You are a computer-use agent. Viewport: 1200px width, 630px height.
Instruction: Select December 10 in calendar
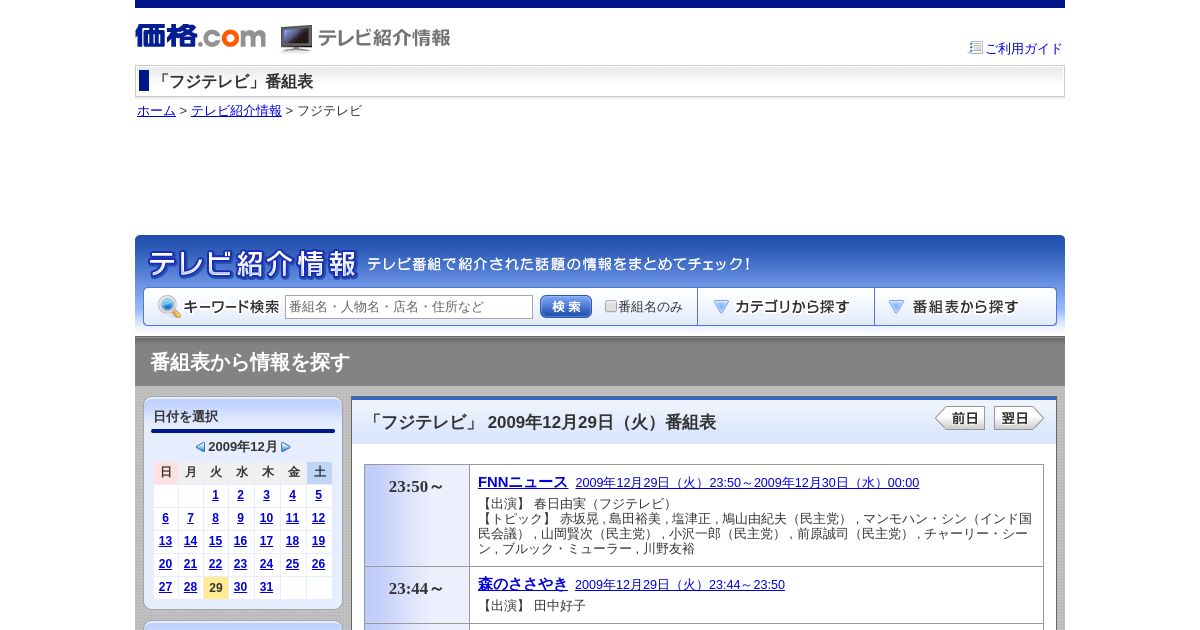click(266, 518)
